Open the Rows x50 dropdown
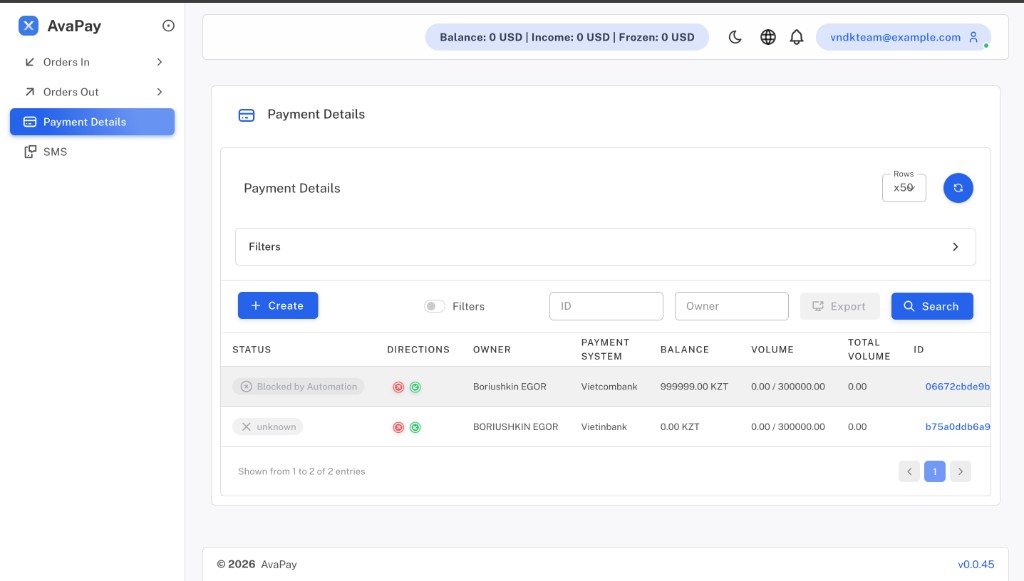The image size is (1024, 581). (904, 188)
